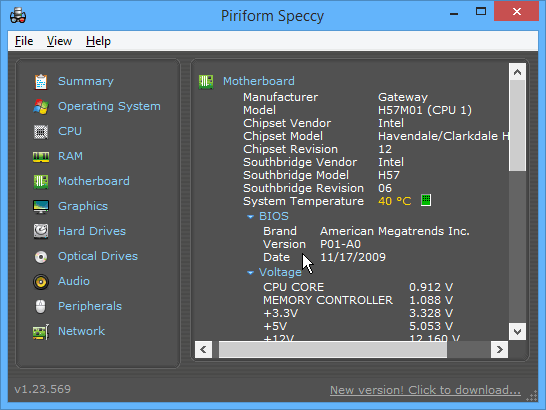Click the Chipset Revision value 12
Screen dimensions: 546x410
point(385,149)
